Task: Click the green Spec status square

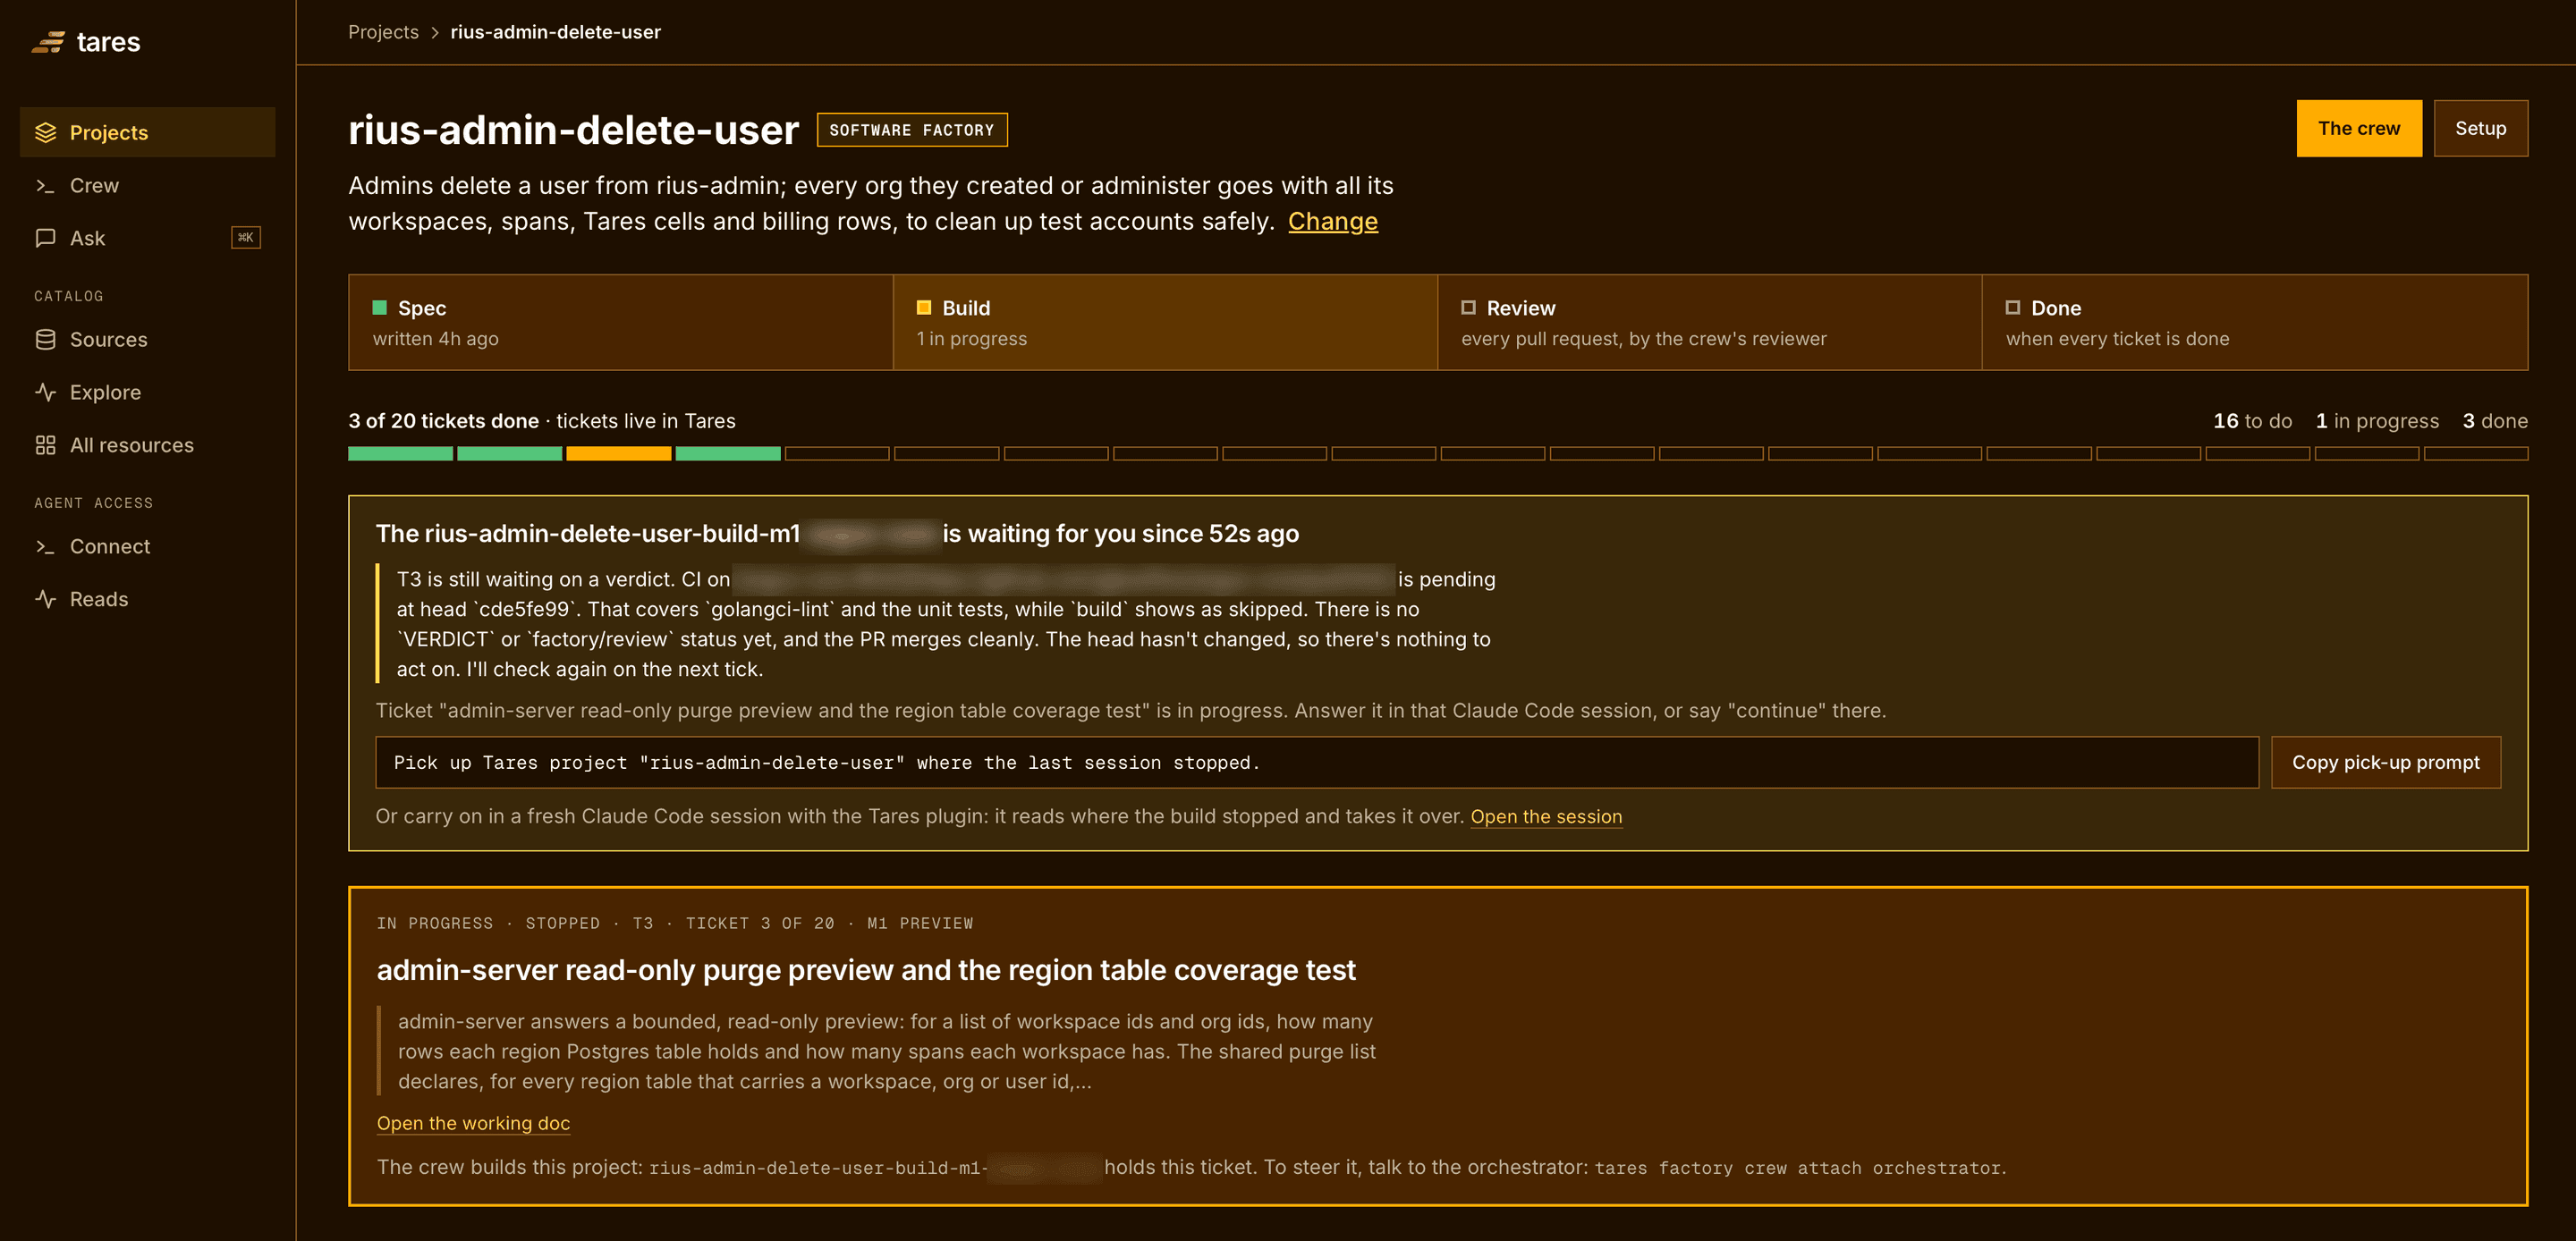Action: [x=380, y=307]
